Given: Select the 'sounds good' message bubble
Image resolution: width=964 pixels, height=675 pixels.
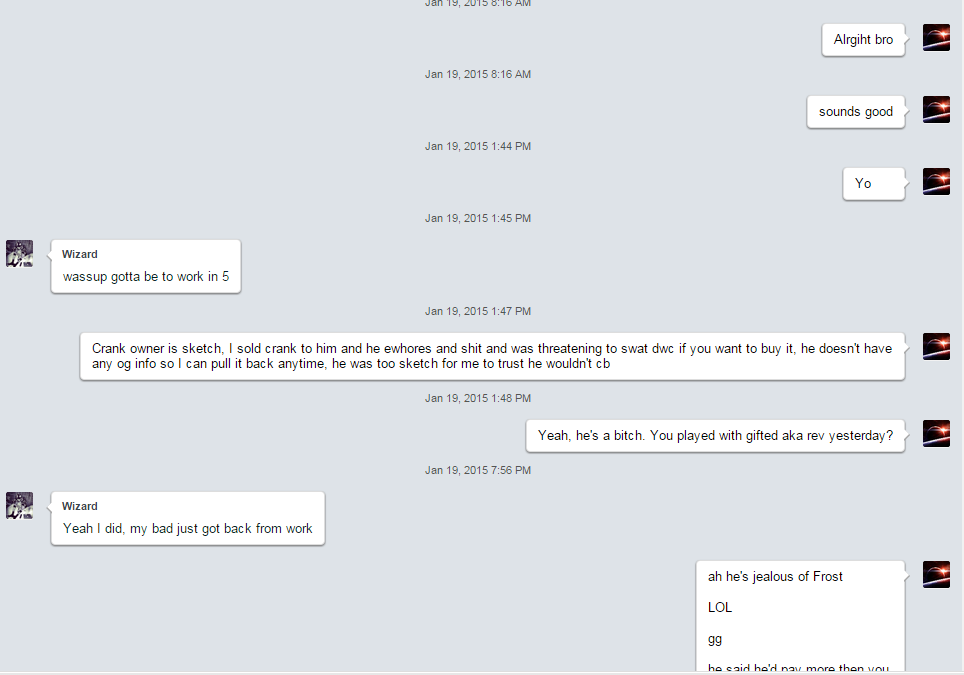Looking at the screenshot, I should [856, 112].
